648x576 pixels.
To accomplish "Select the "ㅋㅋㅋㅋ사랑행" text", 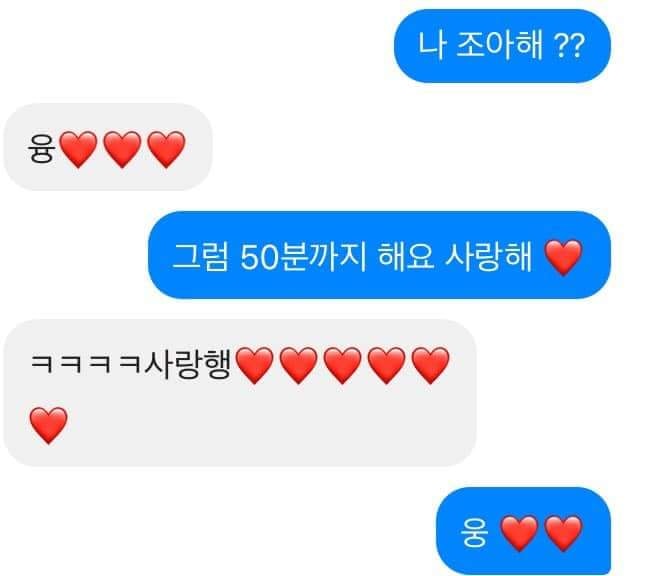I will coord(131,365).
